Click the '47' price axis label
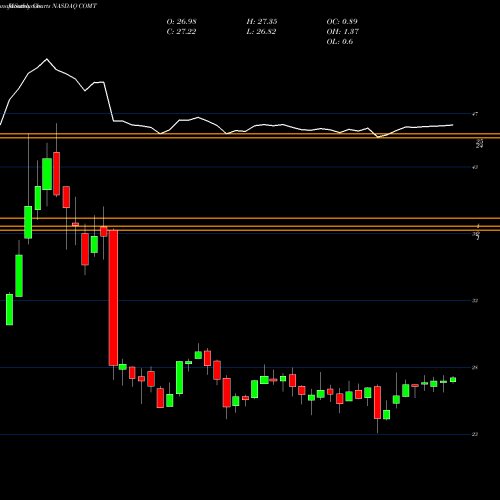 (x=475, y=114)
